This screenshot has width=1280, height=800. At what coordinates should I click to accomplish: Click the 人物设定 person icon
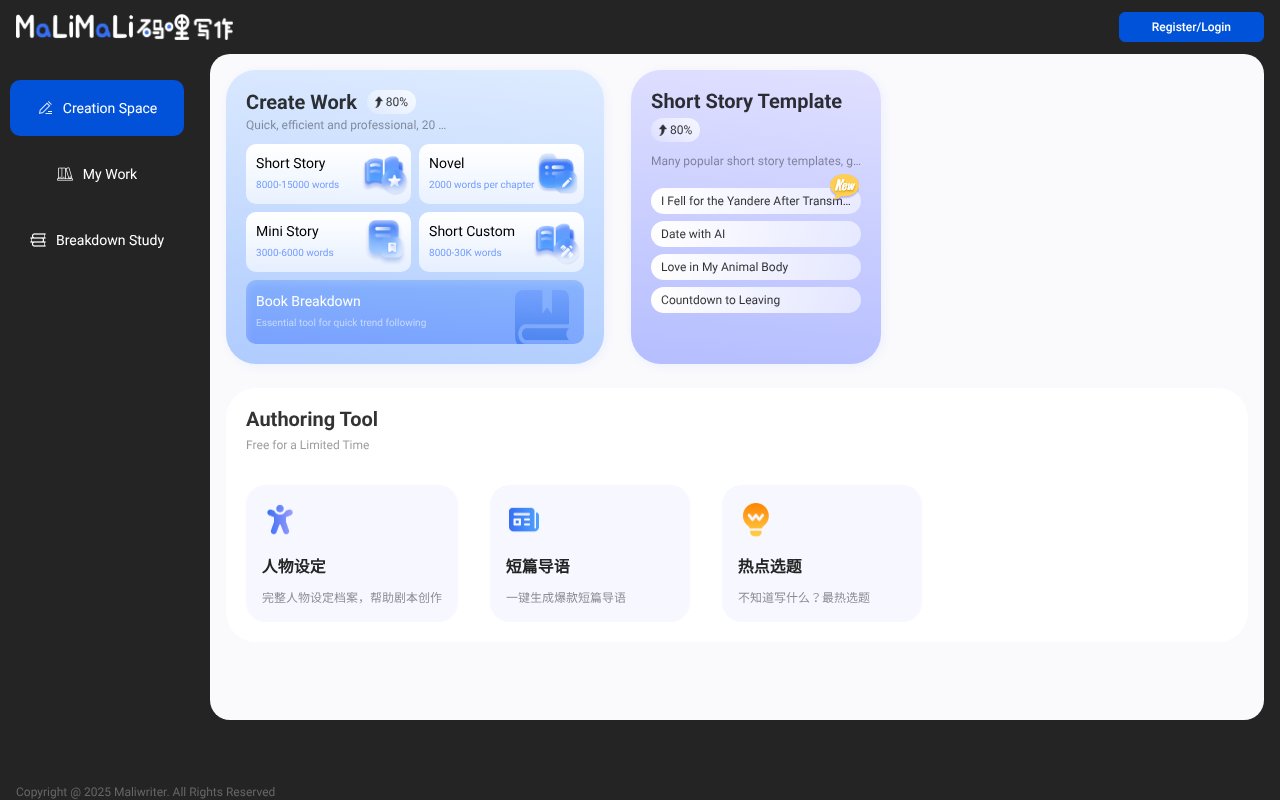280,520
